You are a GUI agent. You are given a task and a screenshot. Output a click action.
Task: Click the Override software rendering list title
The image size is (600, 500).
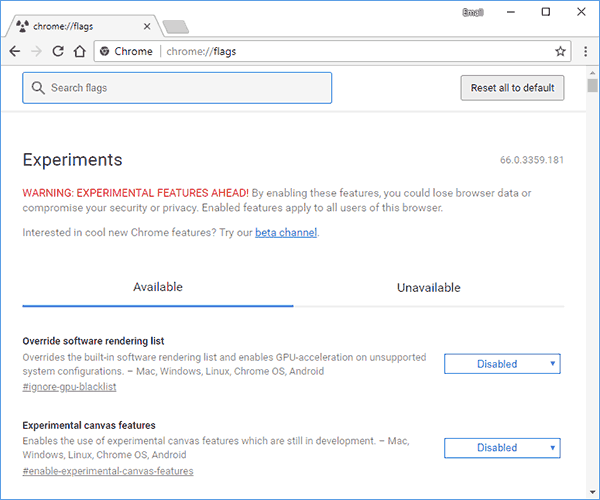coord(93,341)
